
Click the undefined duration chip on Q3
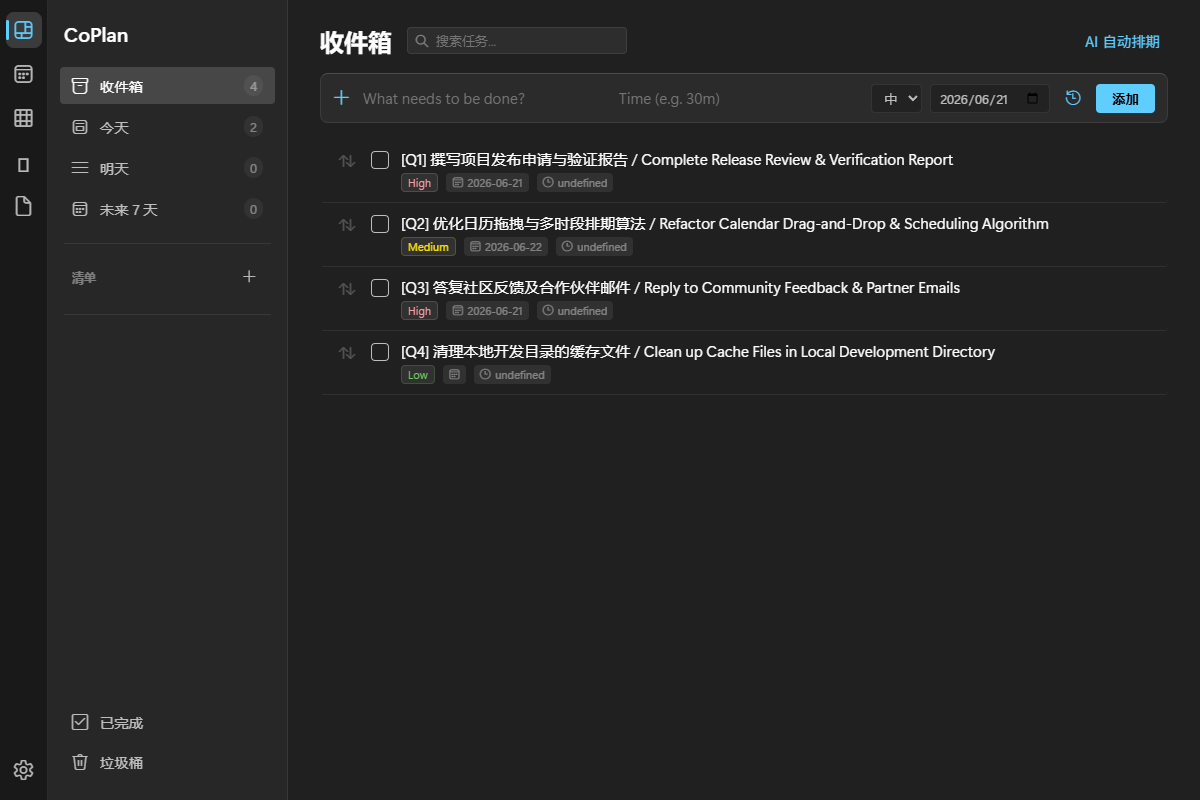(575, 311)
